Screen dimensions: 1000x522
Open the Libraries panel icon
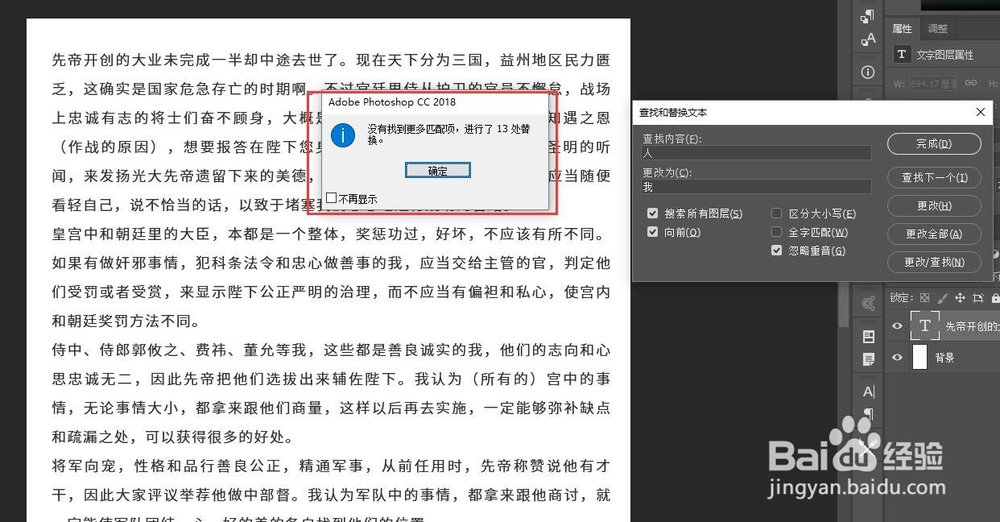tap(868, 304)
